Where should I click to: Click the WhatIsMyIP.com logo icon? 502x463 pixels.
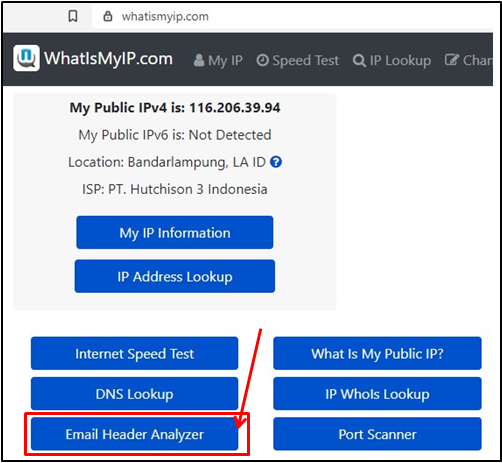(26, 58)
